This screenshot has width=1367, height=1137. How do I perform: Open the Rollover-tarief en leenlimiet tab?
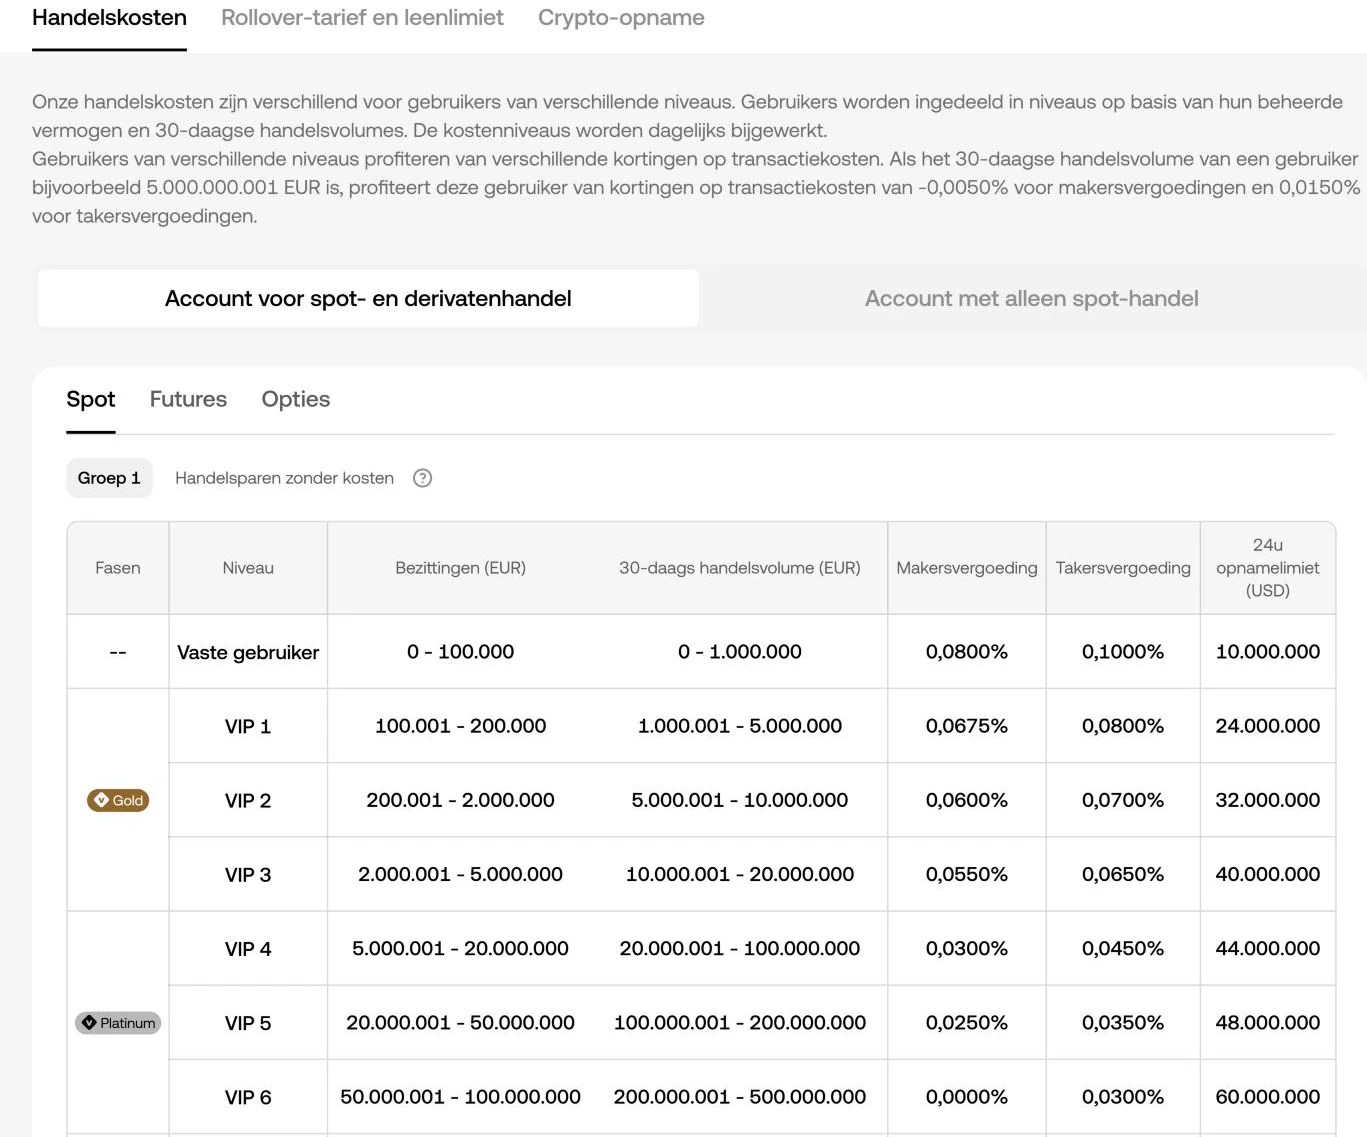coord(362,18)
